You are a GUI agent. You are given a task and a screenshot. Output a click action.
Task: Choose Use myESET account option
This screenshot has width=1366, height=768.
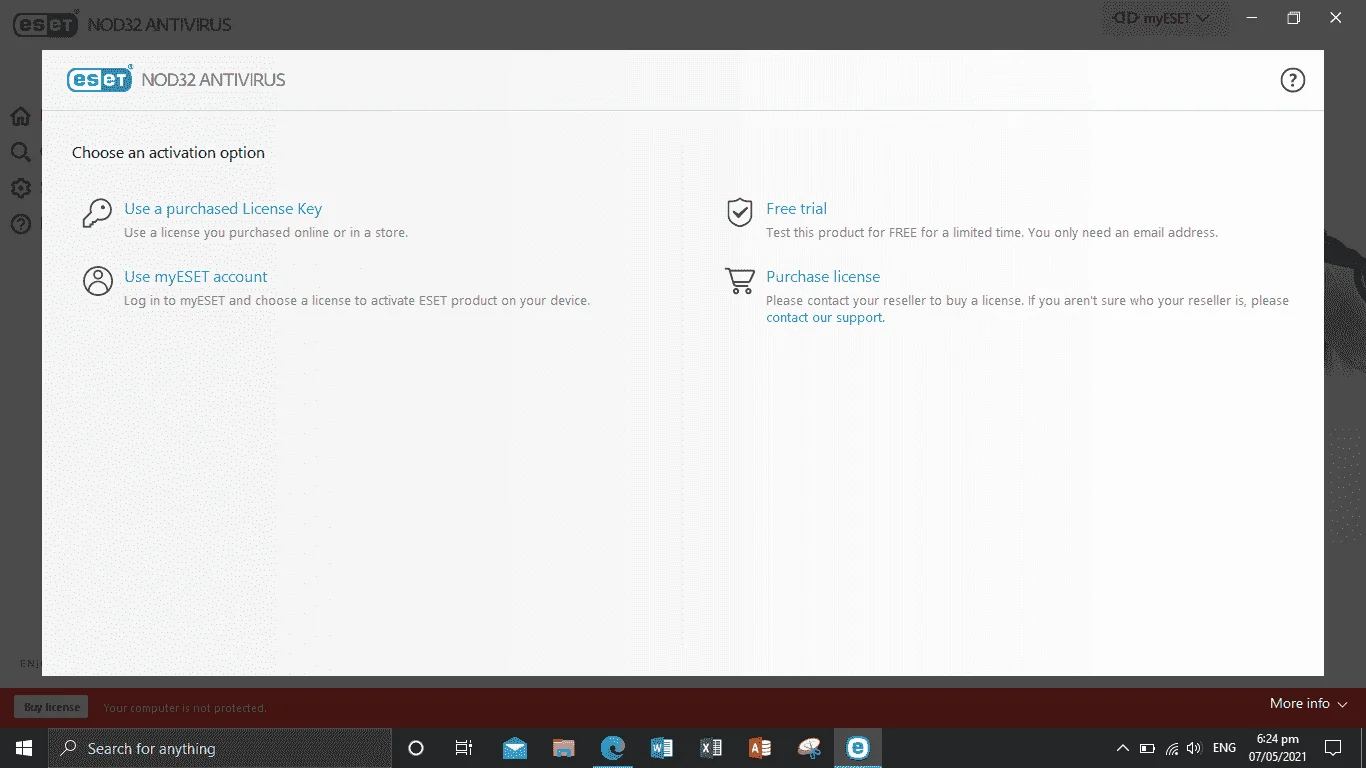196,277
